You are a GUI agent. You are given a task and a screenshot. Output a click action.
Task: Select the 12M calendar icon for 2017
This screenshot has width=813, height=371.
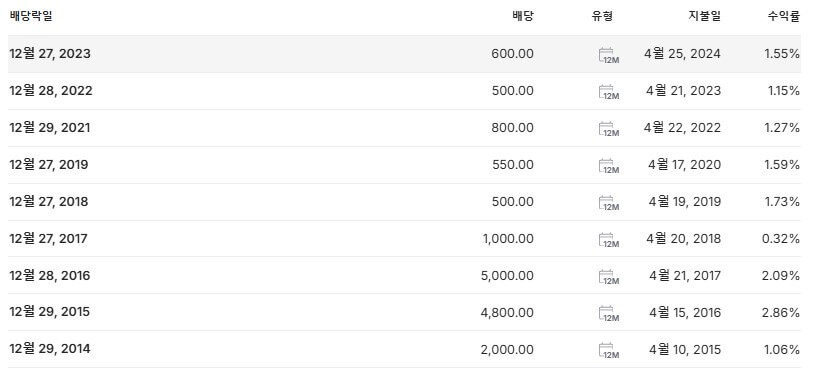[609, 240]
